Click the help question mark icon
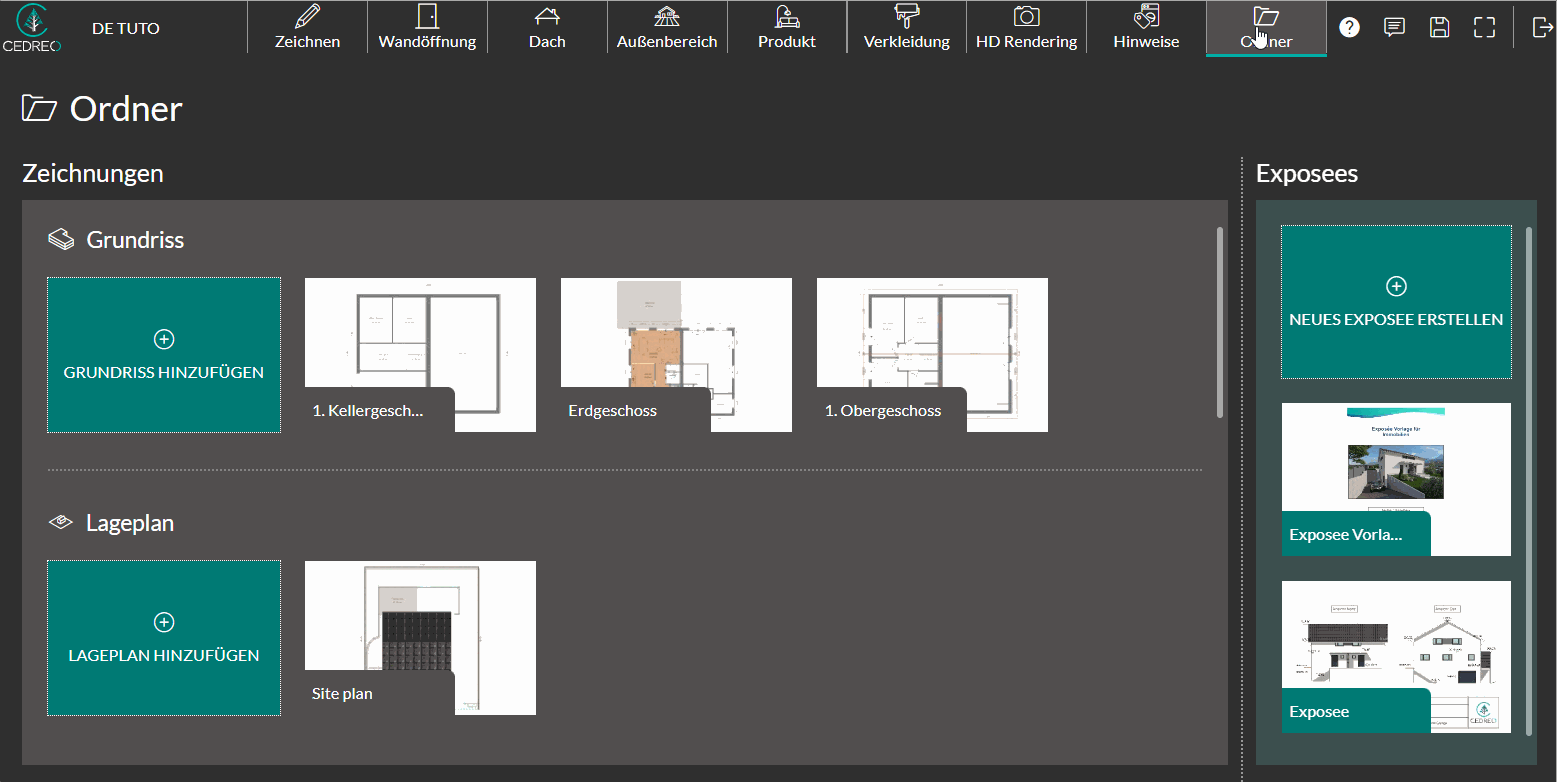Screen dimensions: 1557x782 click(x=1349, y=28)
